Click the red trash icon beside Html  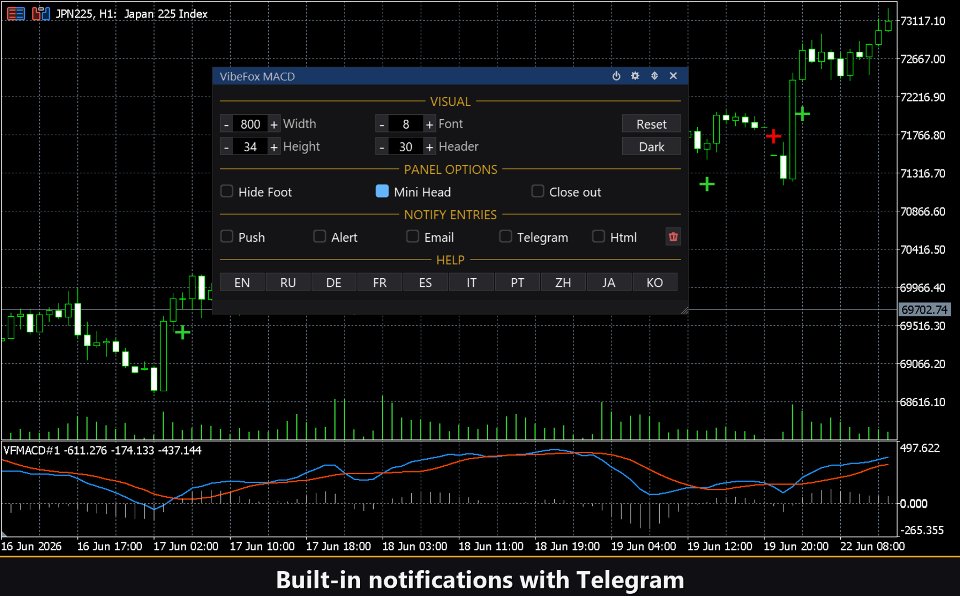click(x=673, y=236)
